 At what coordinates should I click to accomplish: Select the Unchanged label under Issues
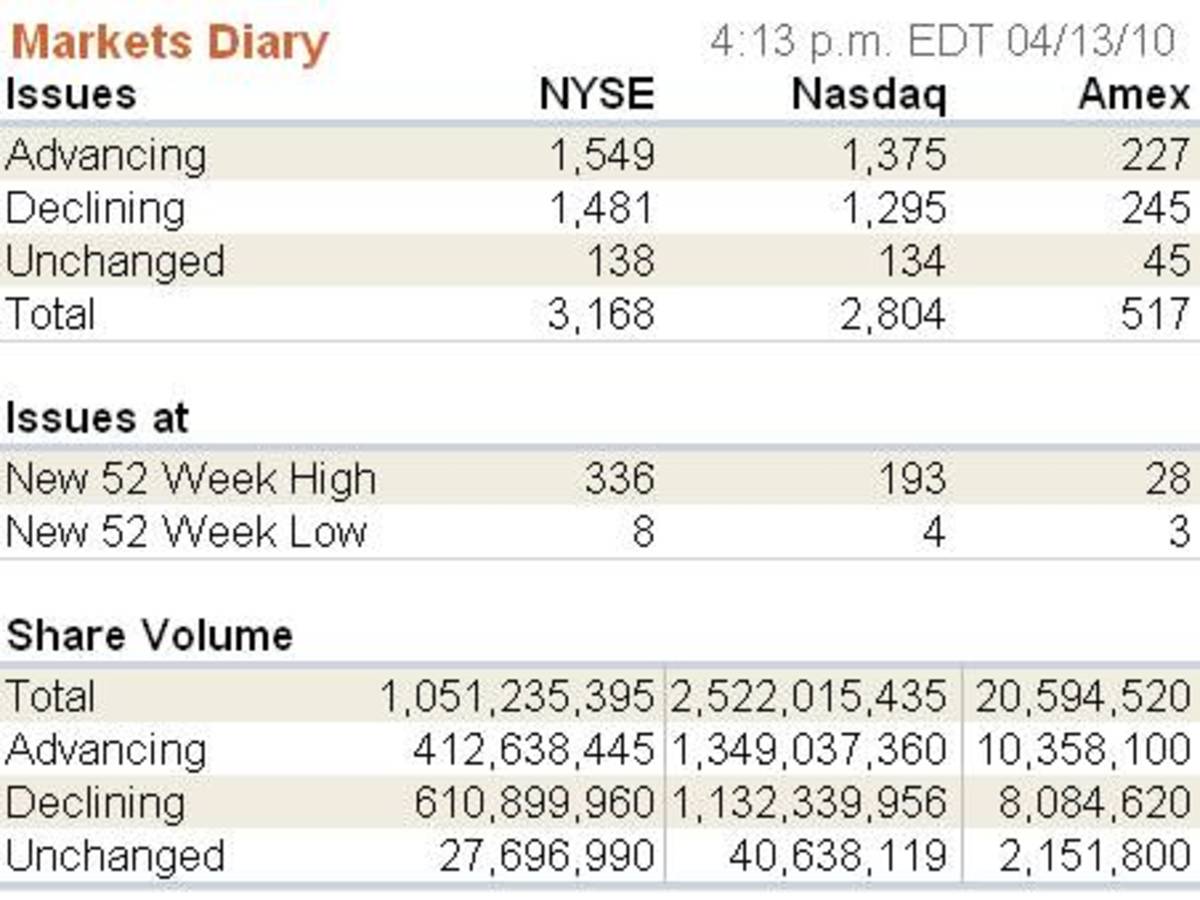tap(115, 261)
